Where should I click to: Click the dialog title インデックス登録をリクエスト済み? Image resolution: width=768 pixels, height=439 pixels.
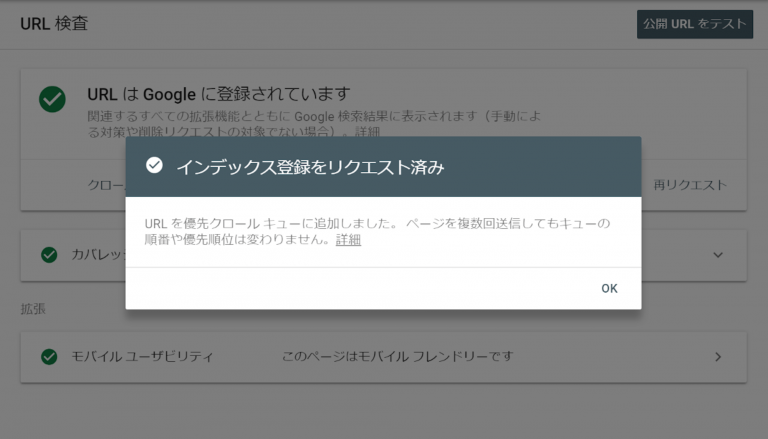click(310, 167)
